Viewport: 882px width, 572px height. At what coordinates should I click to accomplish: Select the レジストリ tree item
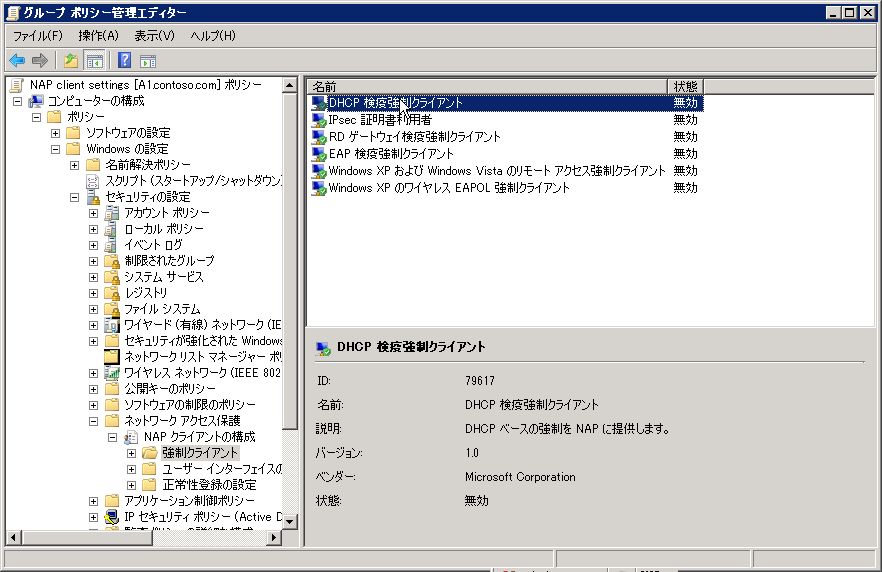click(x=146, y=293)
